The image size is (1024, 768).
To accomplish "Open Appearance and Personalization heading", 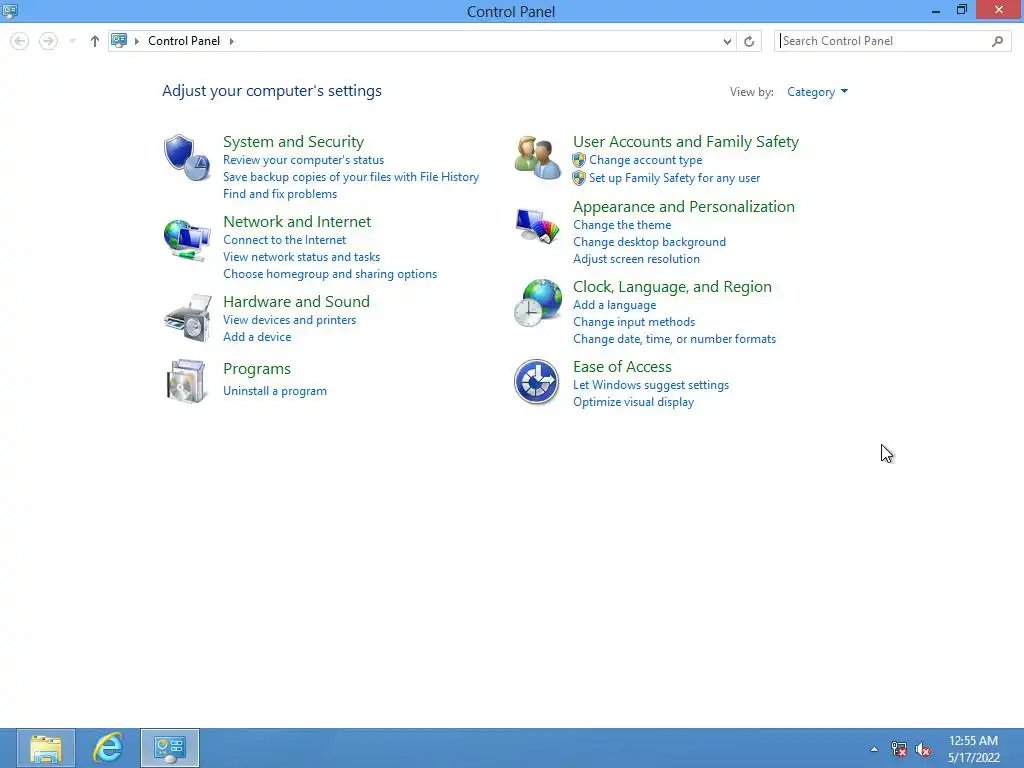I will tap(684, 206).
